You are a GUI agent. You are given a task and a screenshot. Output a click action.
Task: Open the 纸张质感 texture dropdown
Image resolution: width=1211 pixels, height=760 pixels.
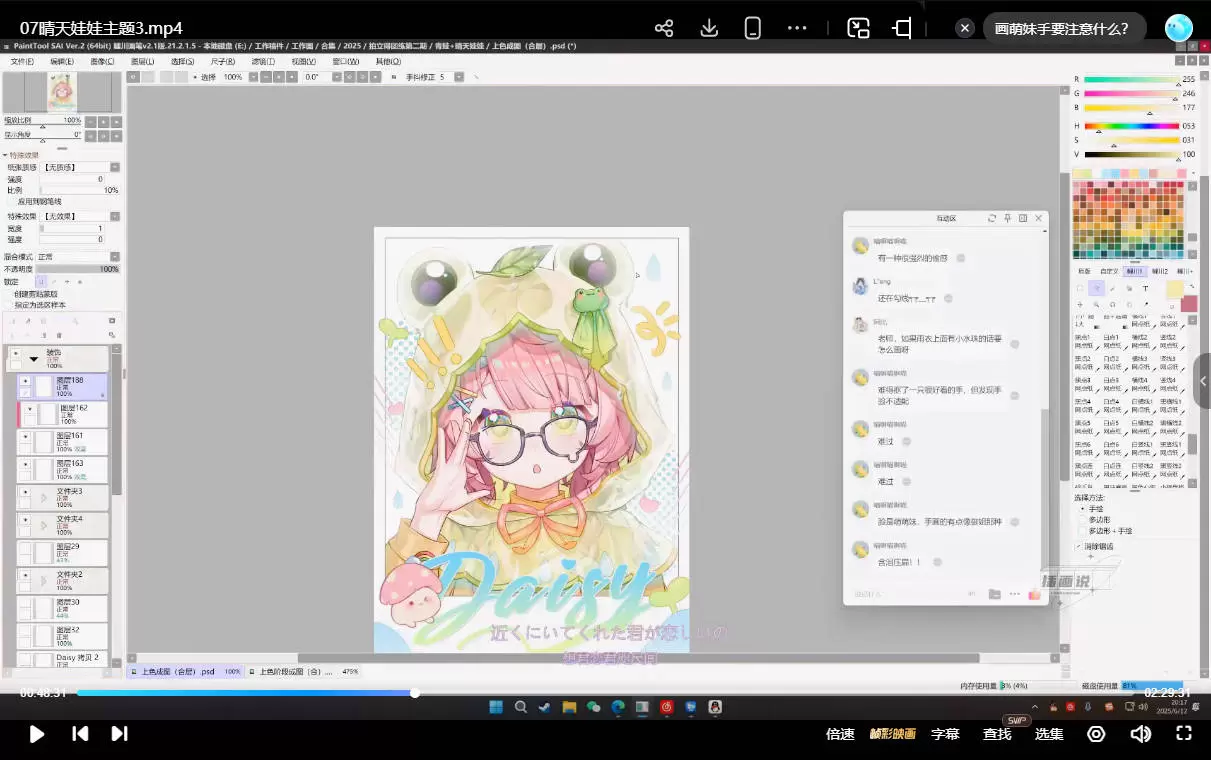pos(114,167)
